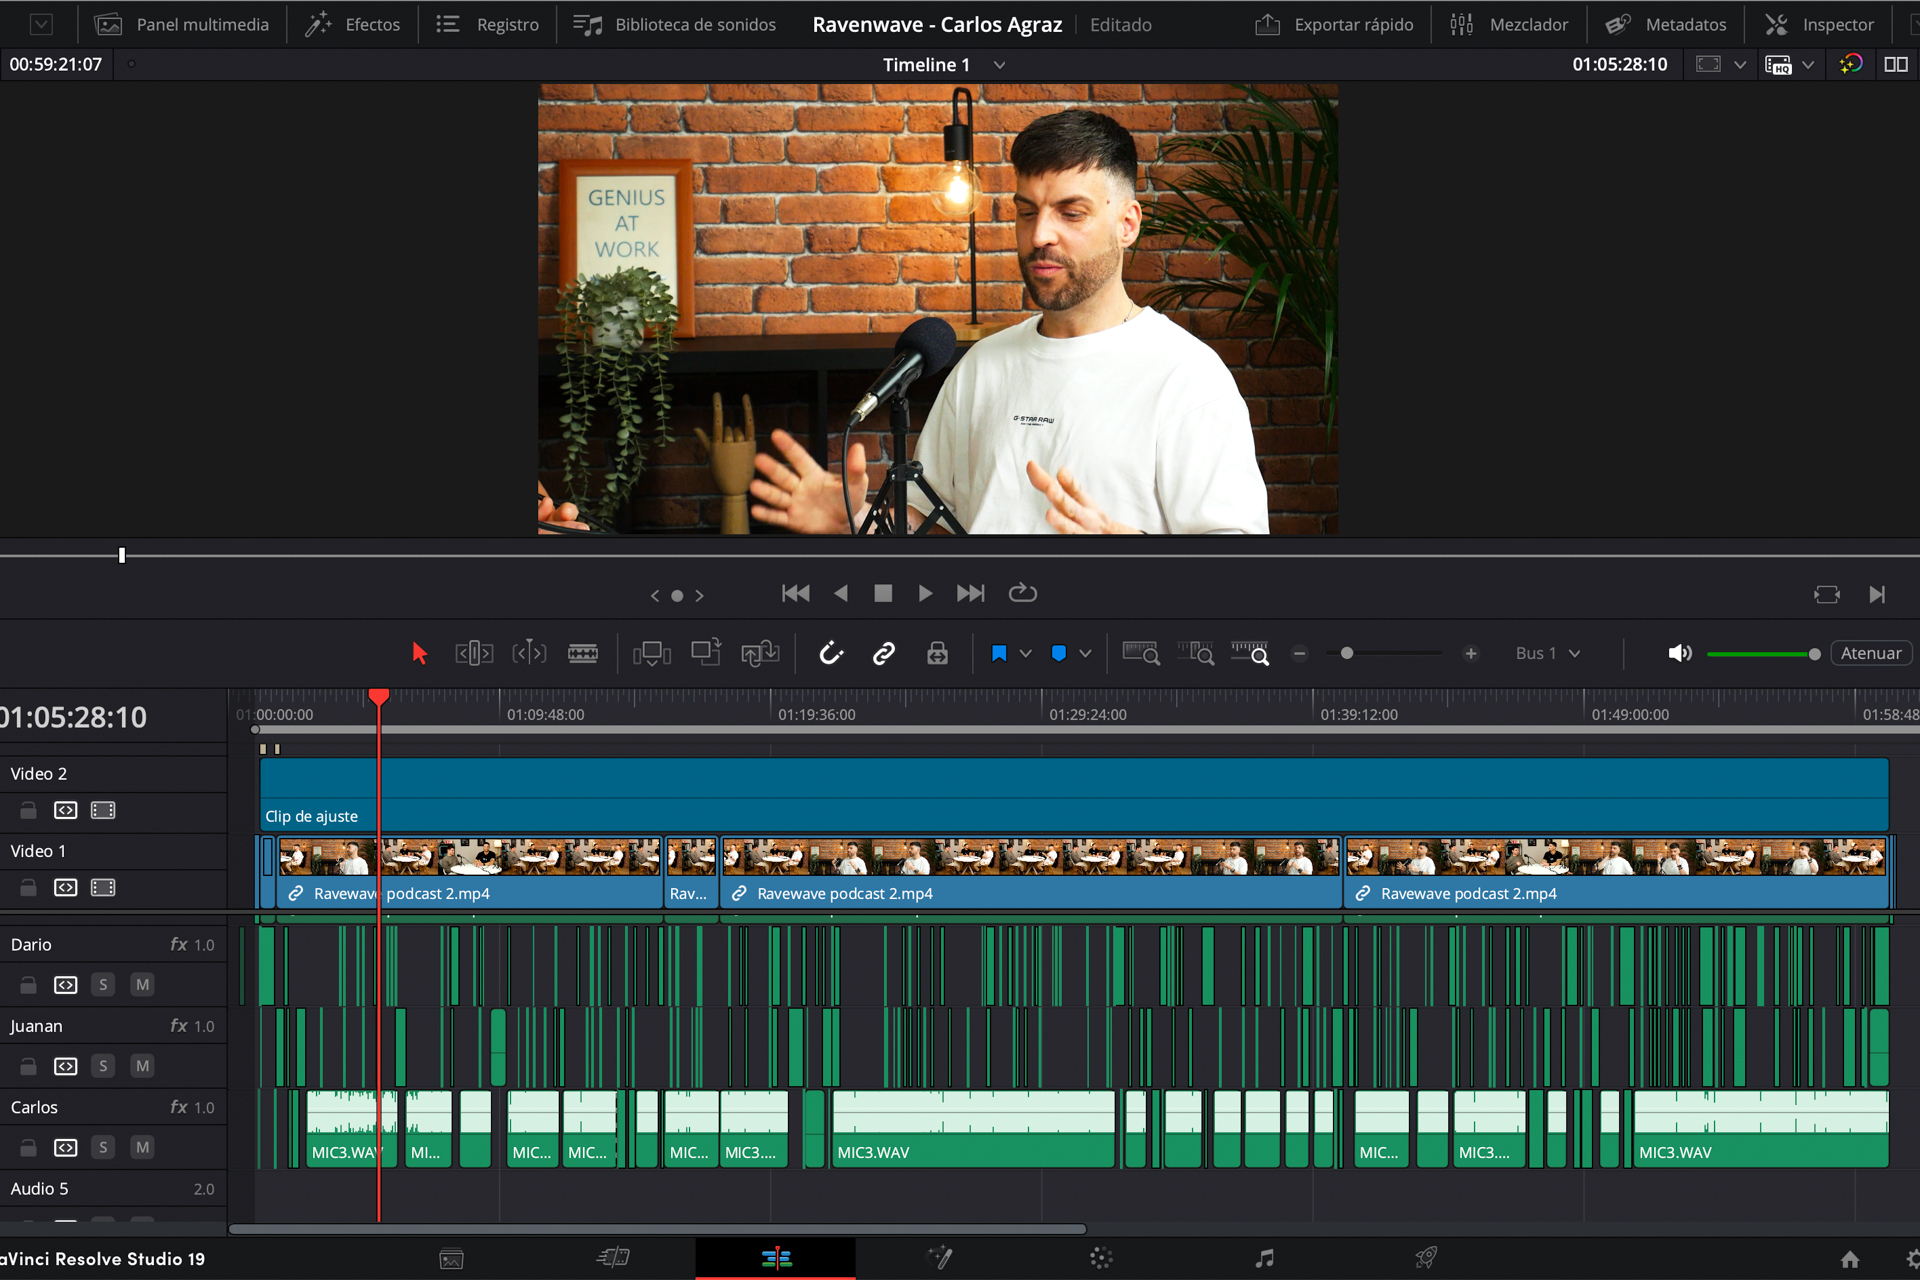Click the Insert Clip toolbar icon
The width and height of the screenshot is (1920, 1280).
(x=652, y=653)
